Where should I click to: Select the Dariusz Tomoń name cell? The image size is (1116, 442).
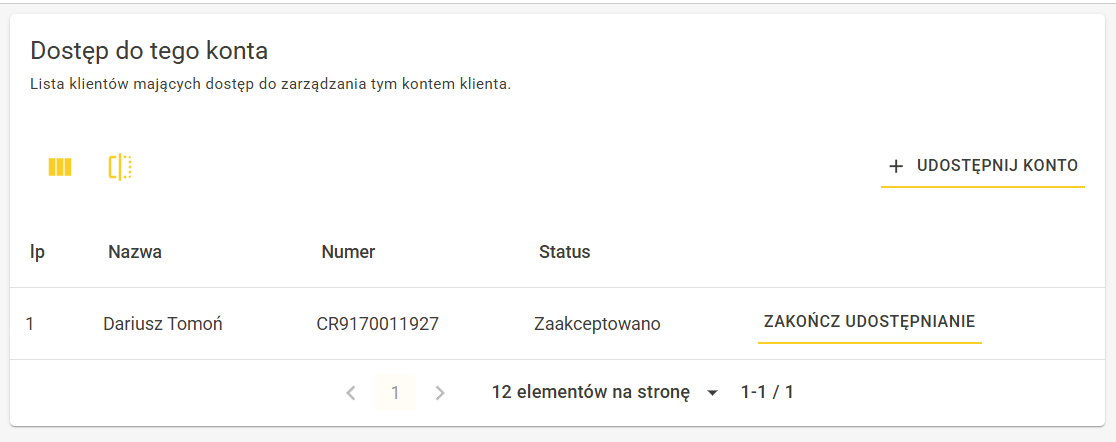(163, 324)
